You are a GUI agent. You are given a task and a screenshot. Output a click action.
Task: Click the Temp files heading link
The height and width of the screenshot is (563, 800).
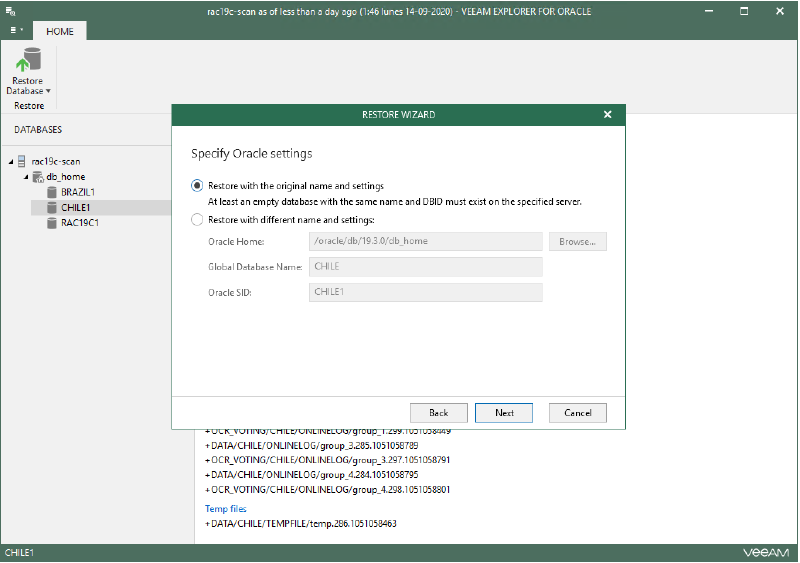[x=226, y=509]
